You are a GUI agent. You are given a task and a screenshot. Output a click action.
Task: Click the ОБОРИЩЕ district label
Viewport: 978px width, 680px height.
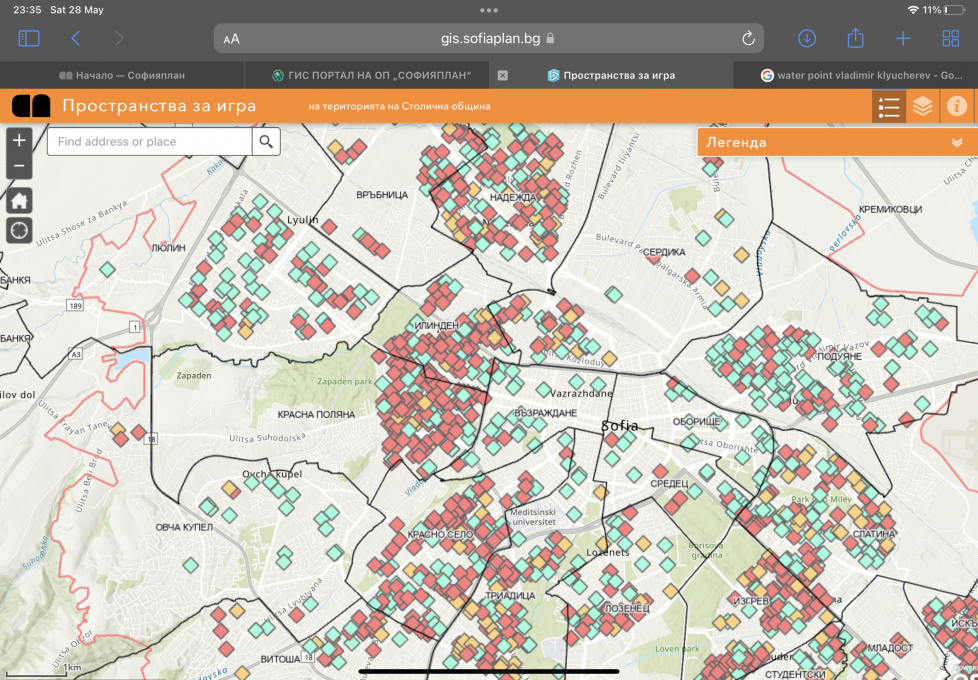click(x=696, y=422)
